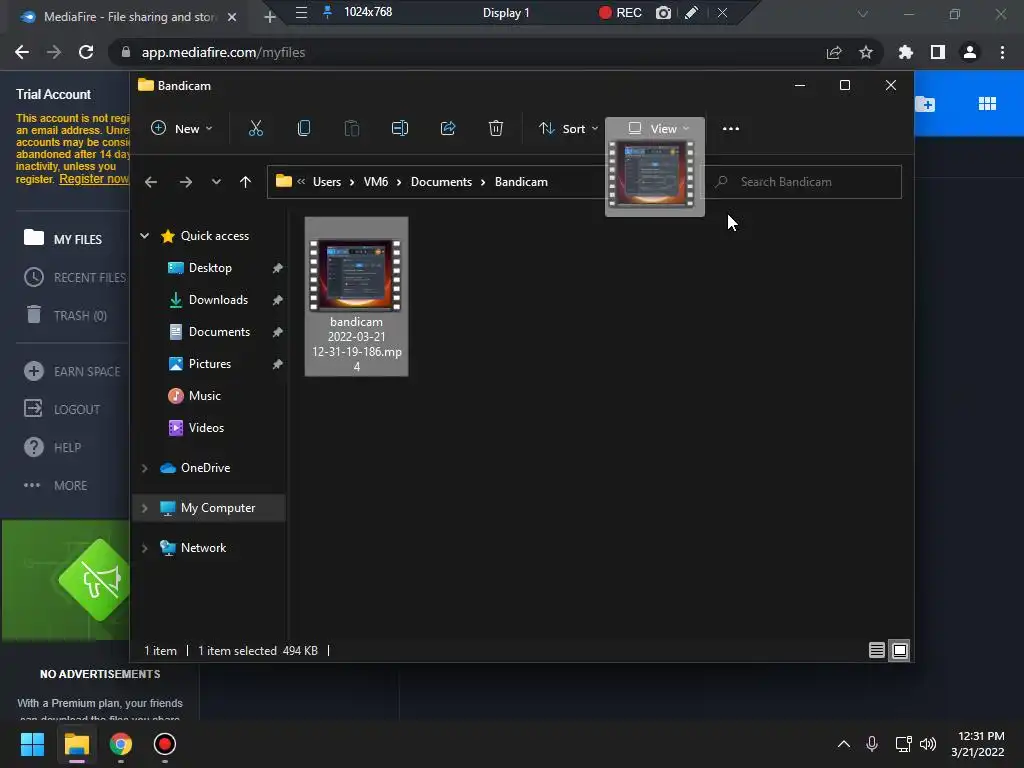1024x768 pixels.
Task: Open Chrome extensions puzzle icon
Action: point(905,52)
